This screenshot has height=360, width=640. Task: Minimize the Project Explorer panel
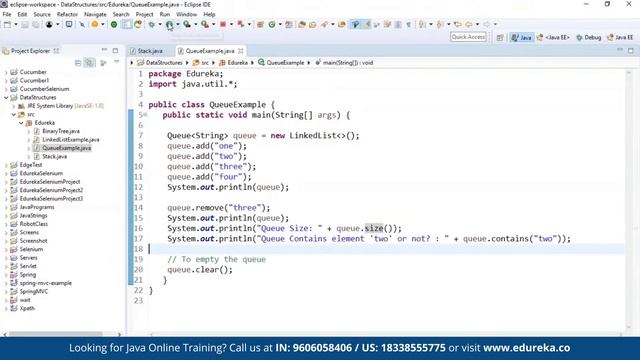tap(104, 50)
